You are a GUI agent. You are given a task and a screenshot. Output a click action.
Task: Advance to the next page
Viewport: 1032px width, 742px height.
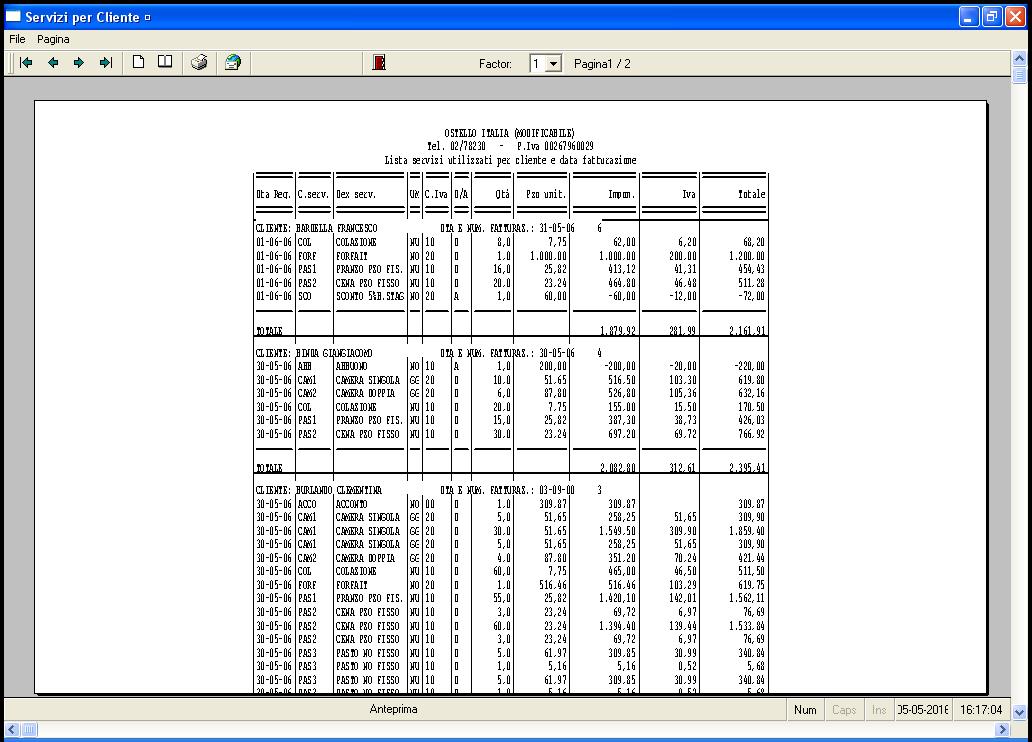(x=79, y=63)
